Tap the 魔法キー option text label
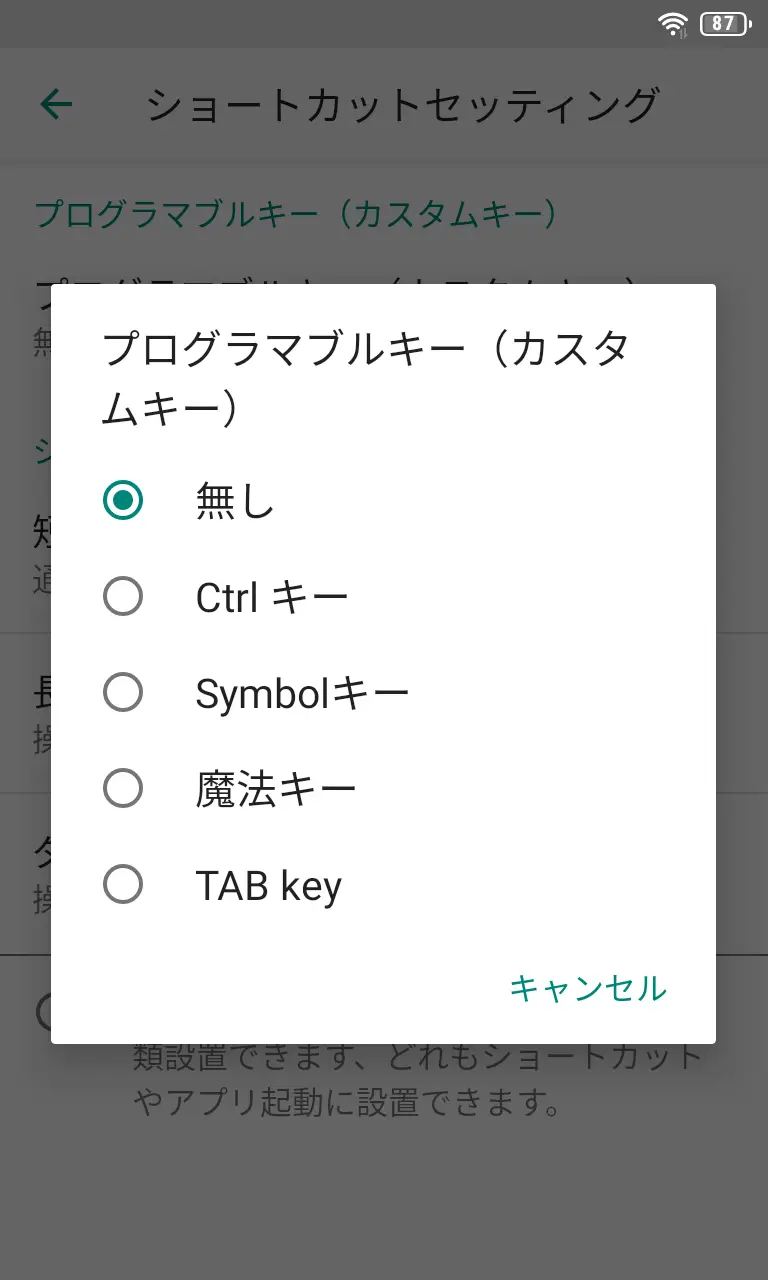Image resolution: width=768 pixels, height=1280 pixels. (x=276, y=790)
